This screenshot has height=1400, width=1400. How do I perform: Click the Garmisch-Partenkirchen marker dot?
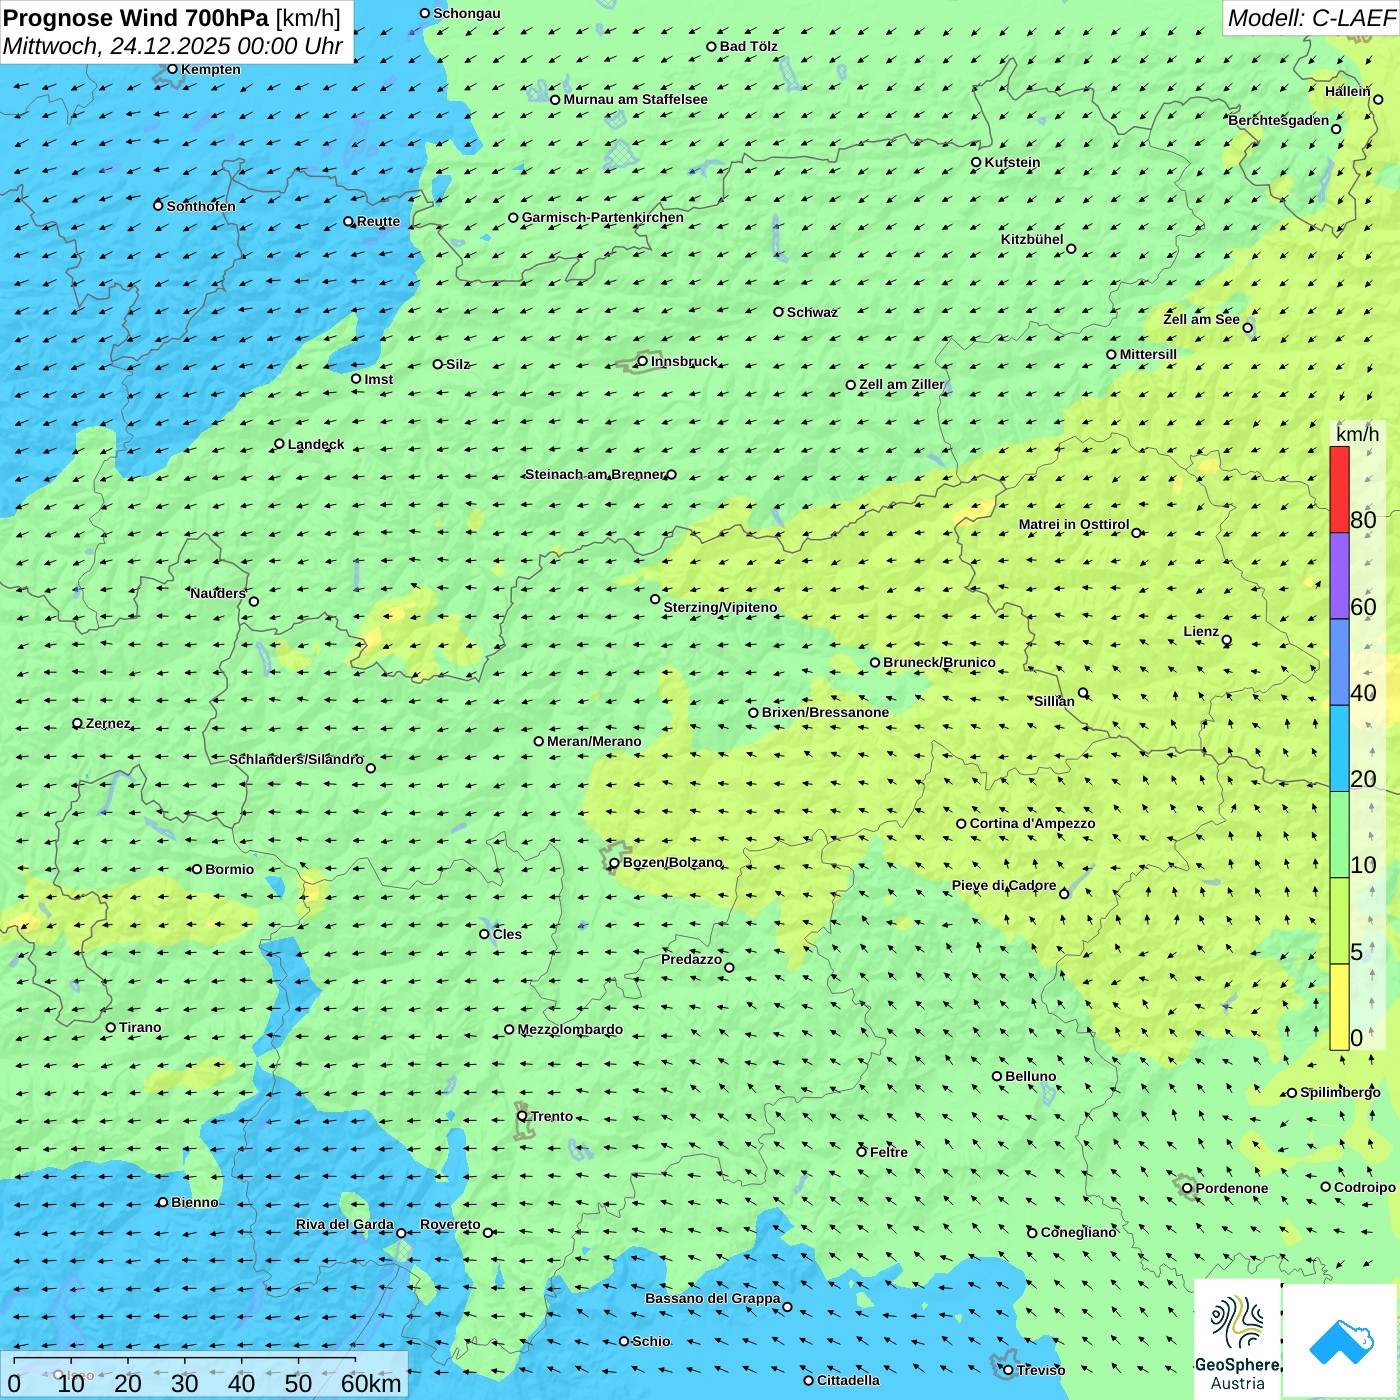tap(513, 218)
